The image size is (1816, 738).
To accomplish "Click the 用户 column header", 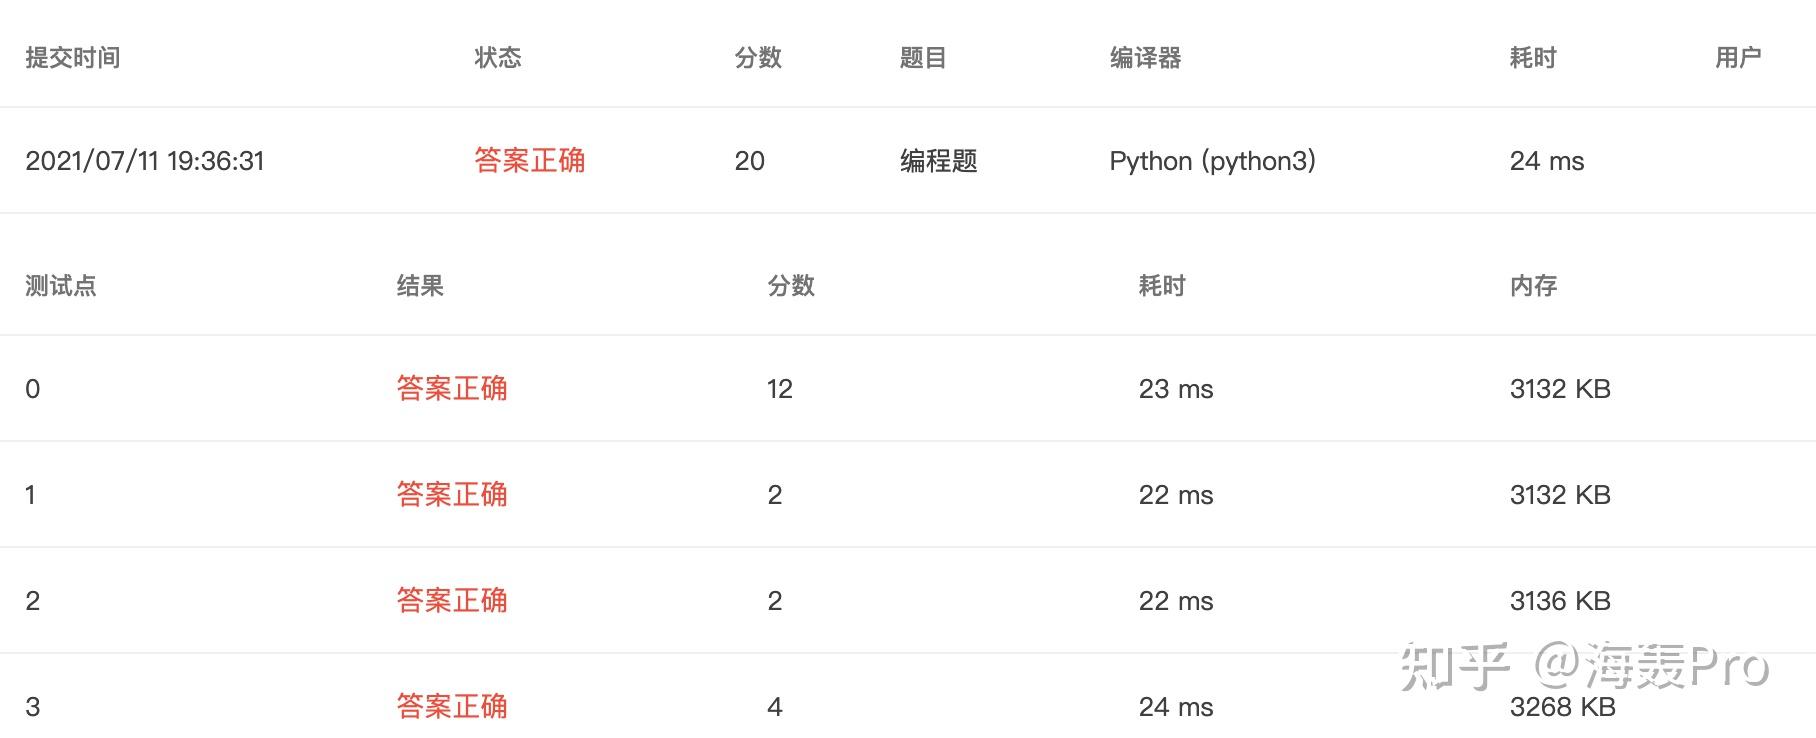I will click(1738, 58).
